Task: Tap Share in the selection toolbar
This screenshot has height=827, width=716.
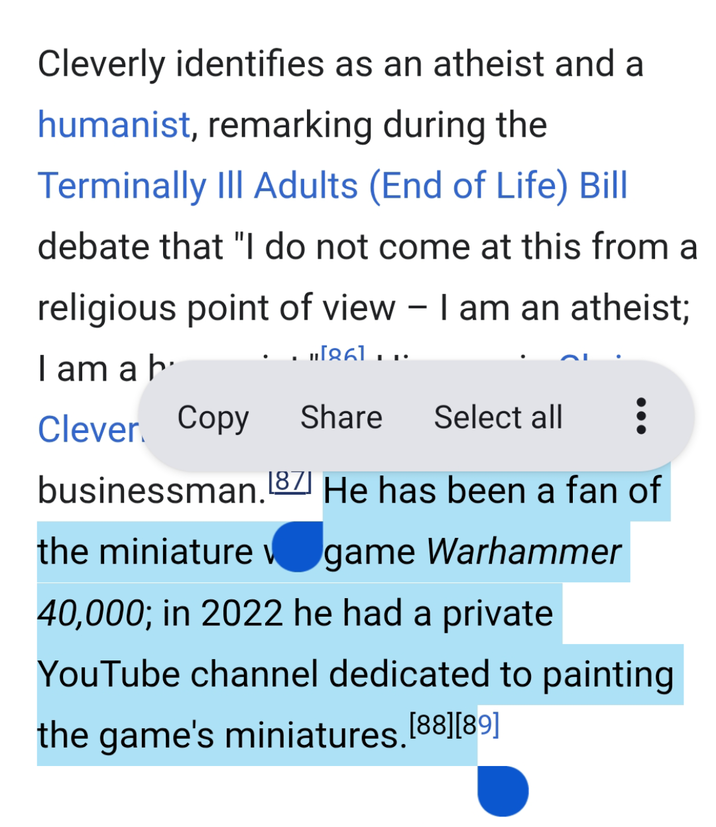Action: [340, 417]
